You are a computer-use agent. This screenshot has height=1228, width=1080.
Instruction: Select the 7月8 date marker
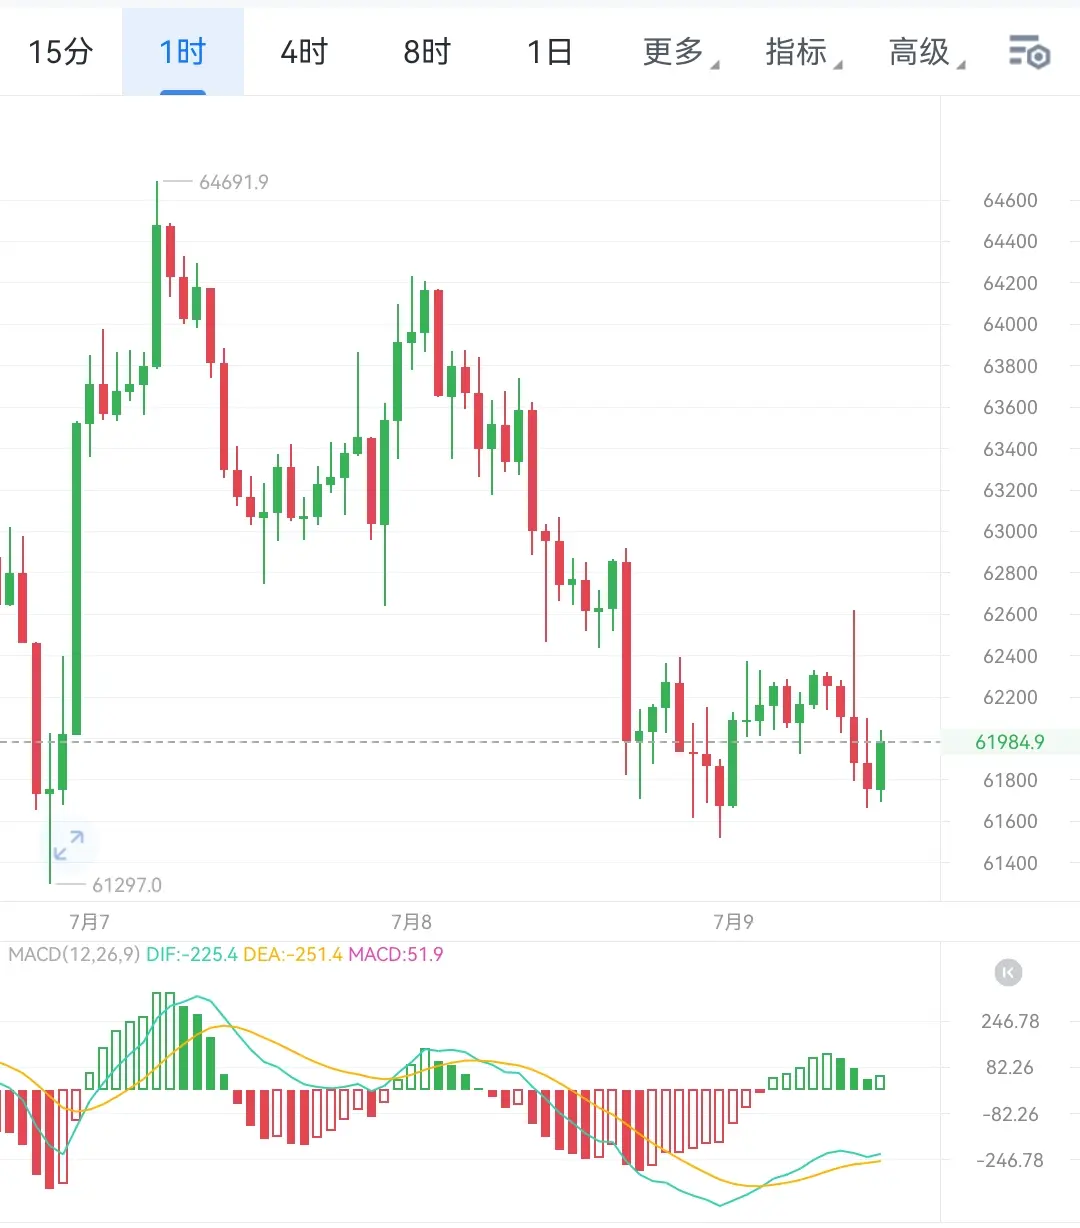coord(411,922)
